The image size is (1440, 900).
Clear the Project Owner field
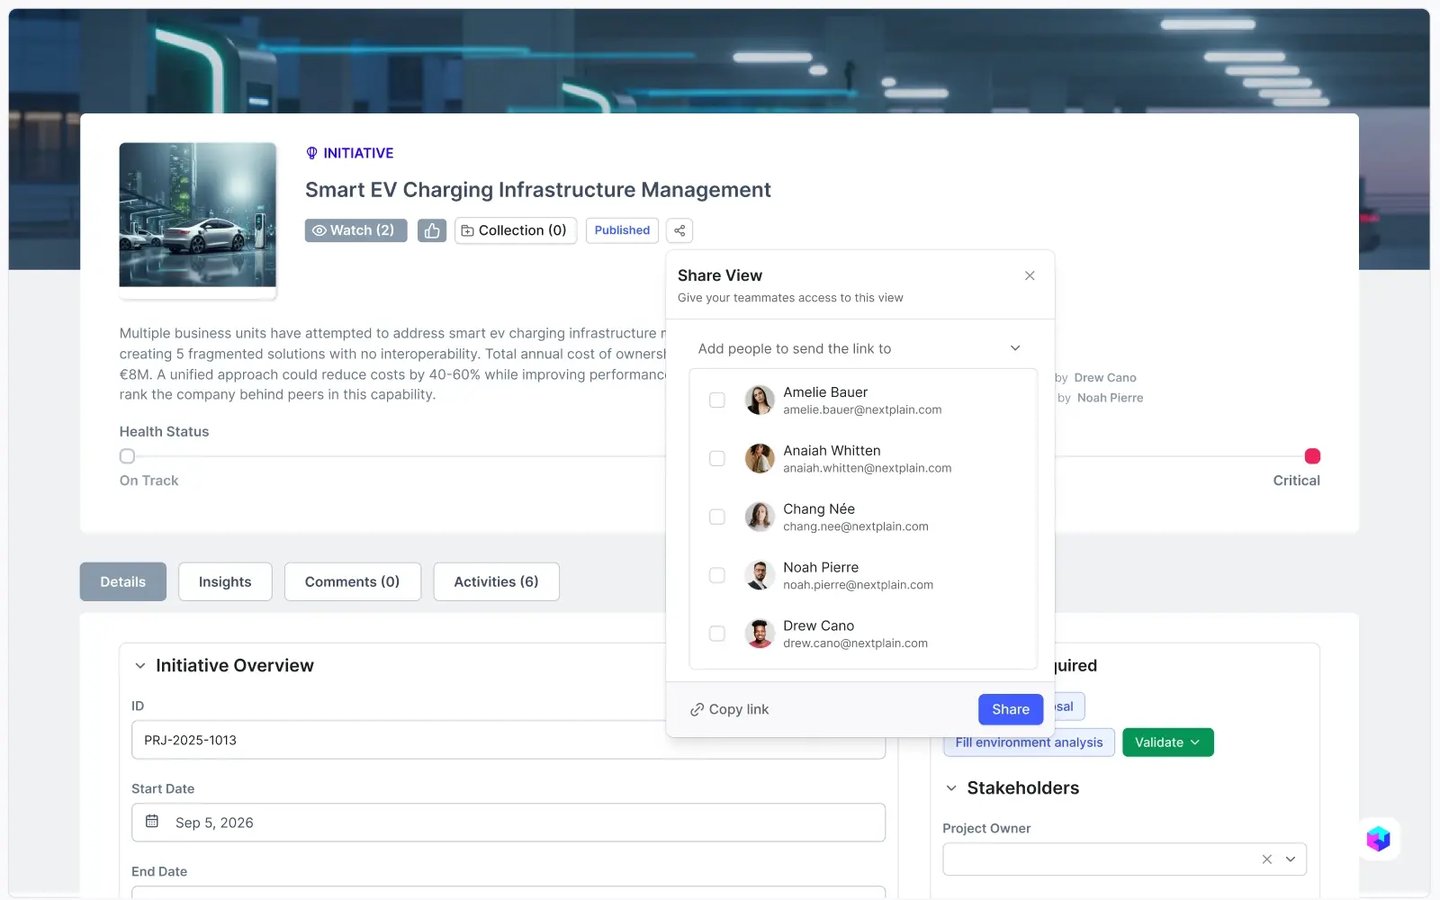click(x=1267, y=859)
